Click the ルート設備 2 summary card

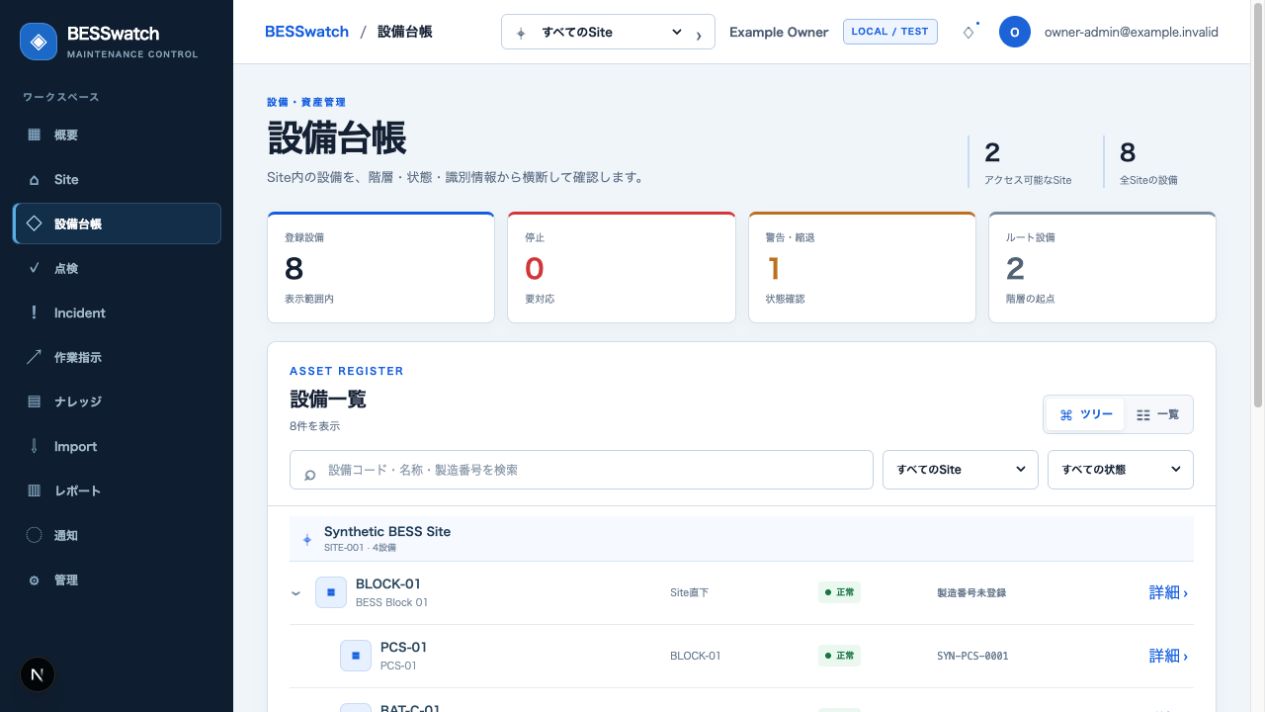tap(1102, 267)
